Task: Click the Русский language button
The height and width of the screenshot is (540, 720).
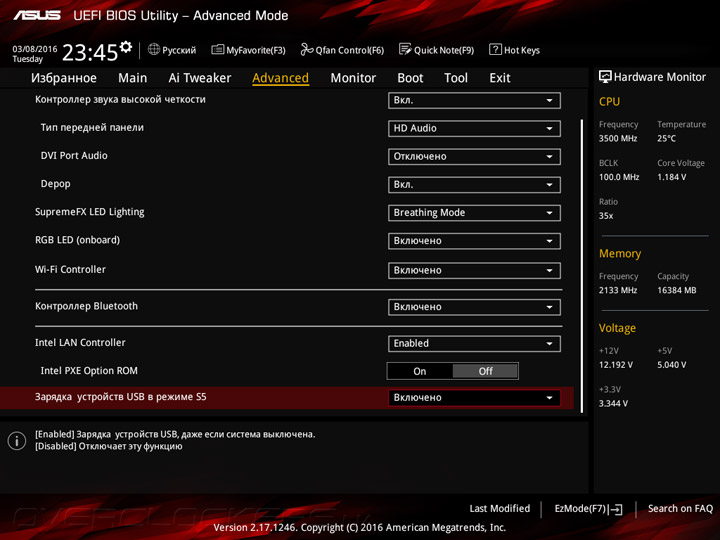Action: [x=172, y=50]
